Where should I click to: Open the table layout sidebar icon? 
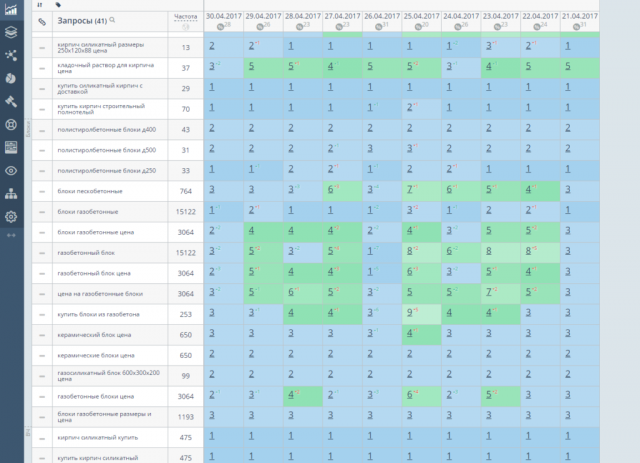click(x=11, y=147)
